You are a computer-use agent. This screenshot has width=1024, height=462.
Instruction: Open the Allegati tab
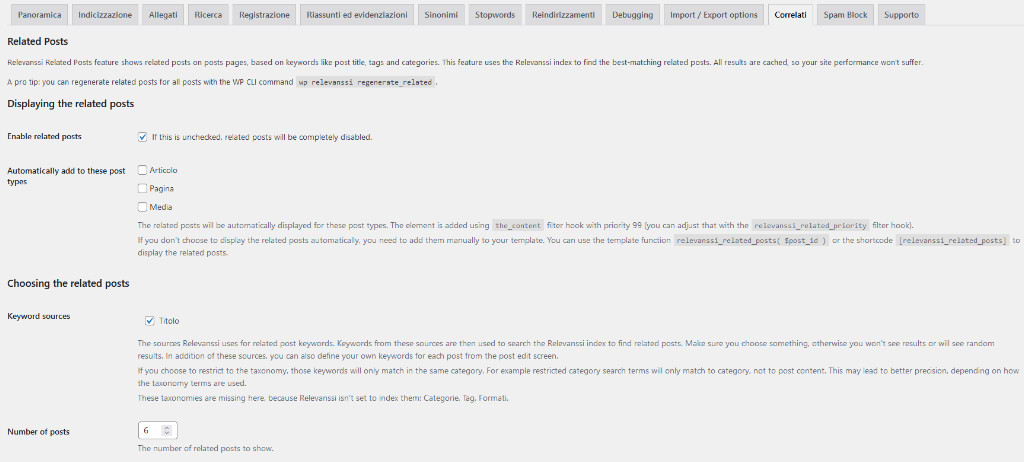click(x=163, y=14)
